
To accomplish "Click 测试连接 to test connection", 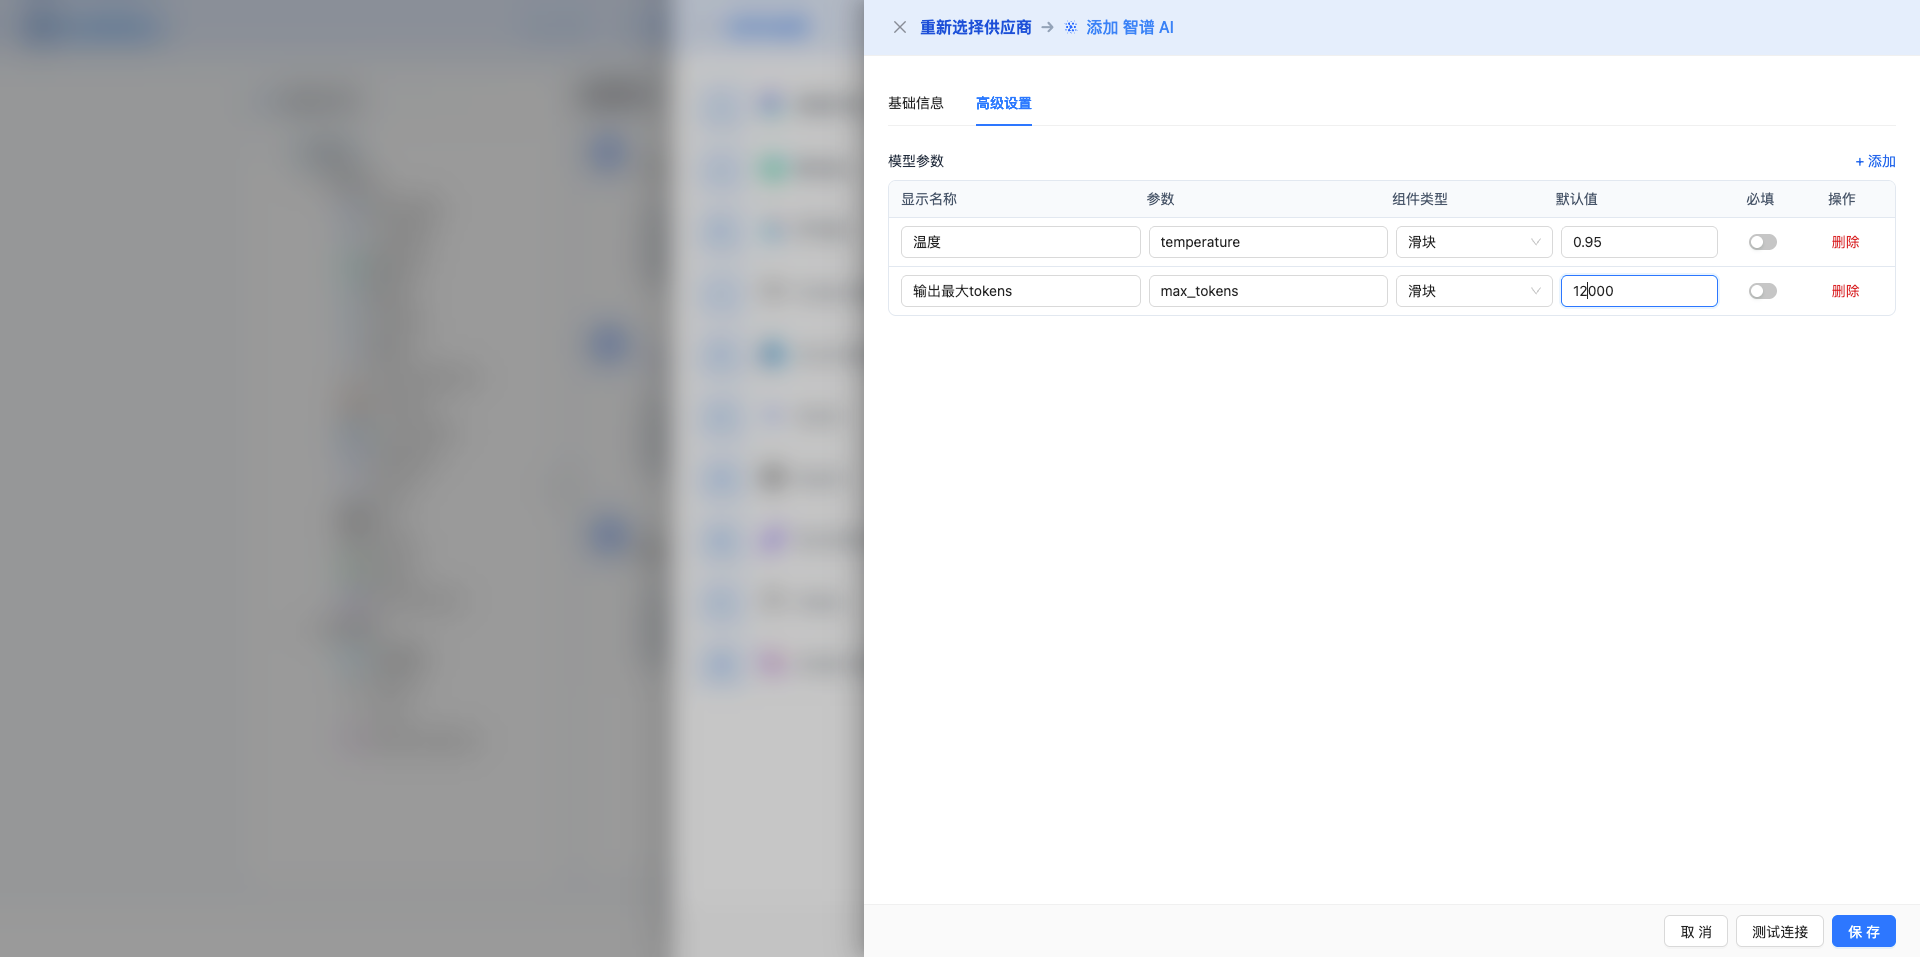I will [x=1779, y=931].
